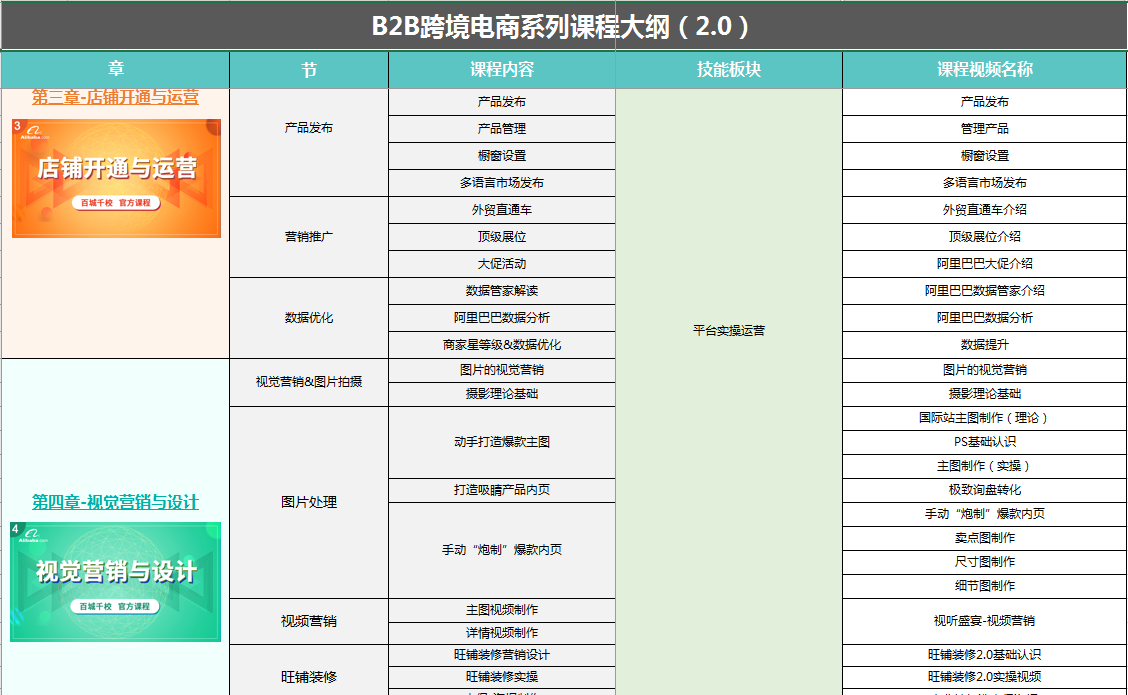Select the 主图视频制作 cell
This screenshot has height=695, width=1128.
(x=502, y=610)
